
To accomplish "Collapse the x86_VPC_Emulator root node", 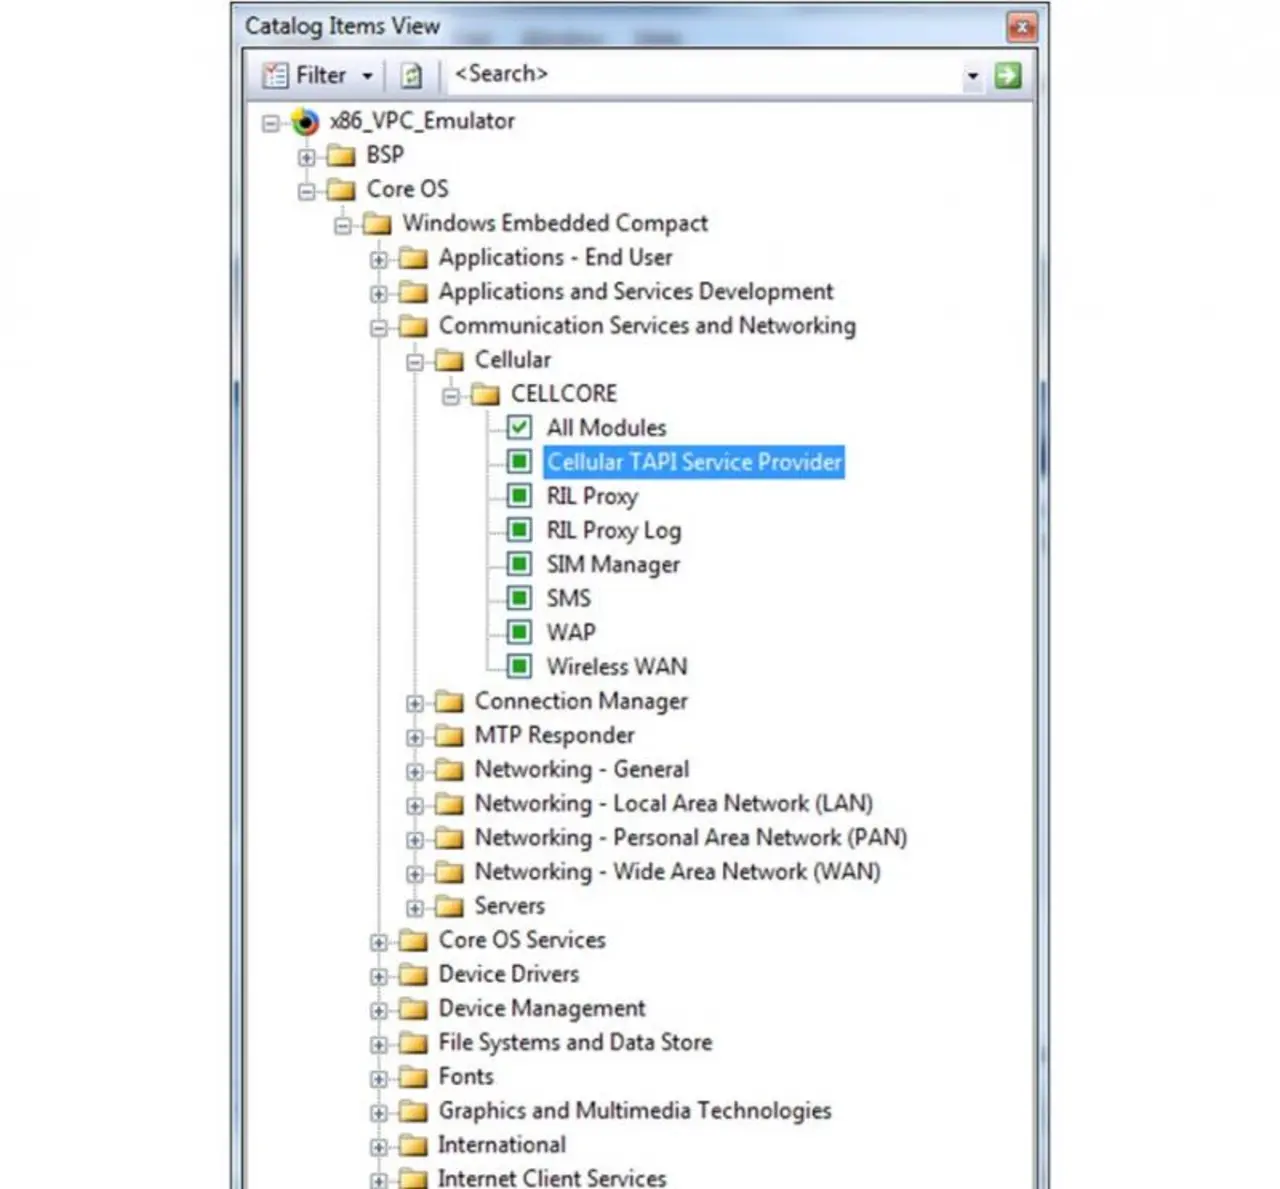I will coord(270,124).
